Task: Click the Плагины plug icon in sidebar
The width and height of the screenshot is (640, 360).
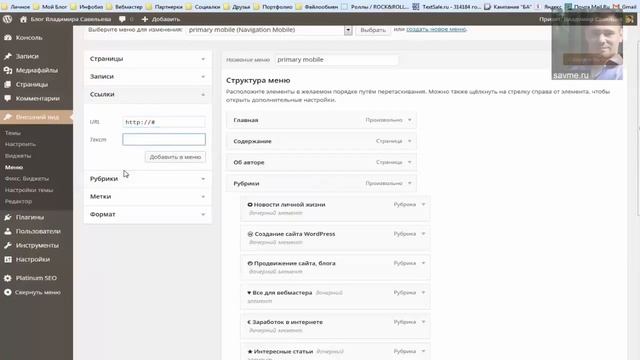Action: click(8, 217)
